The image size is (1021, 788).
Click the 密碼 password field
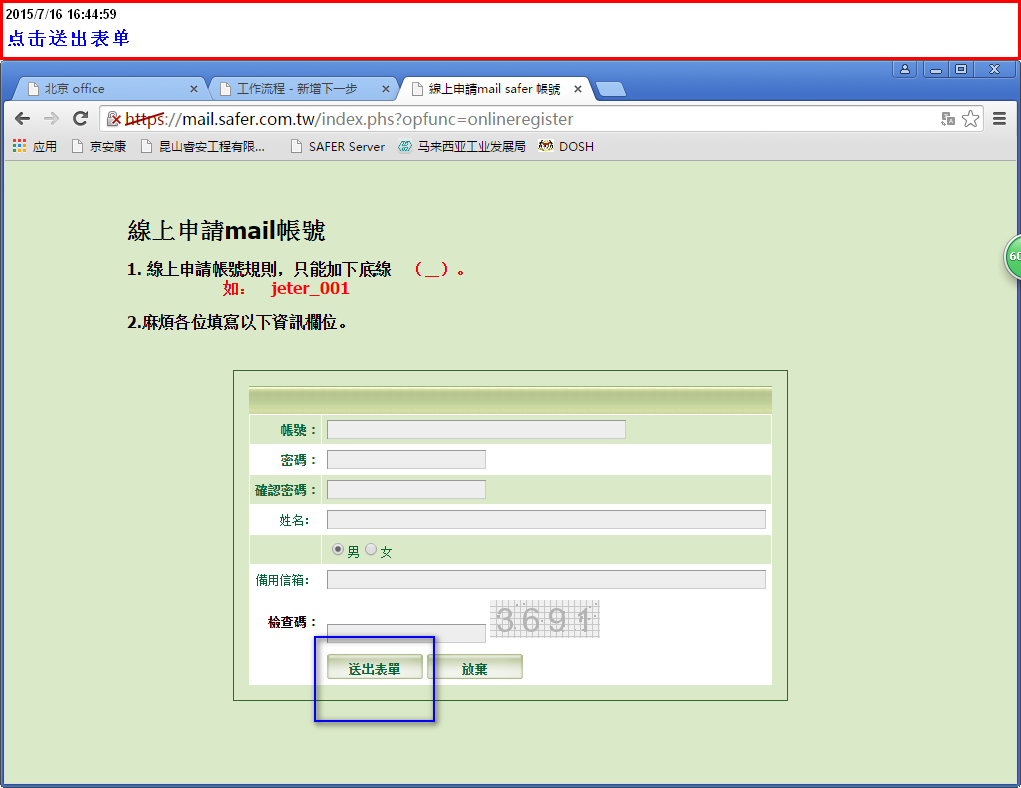point(406,460)
